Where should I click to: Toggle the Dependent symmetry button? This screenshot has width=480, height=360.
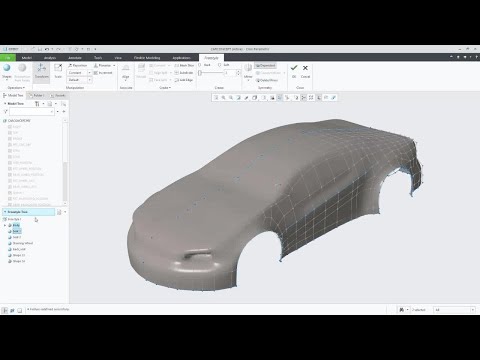point(265,65)
